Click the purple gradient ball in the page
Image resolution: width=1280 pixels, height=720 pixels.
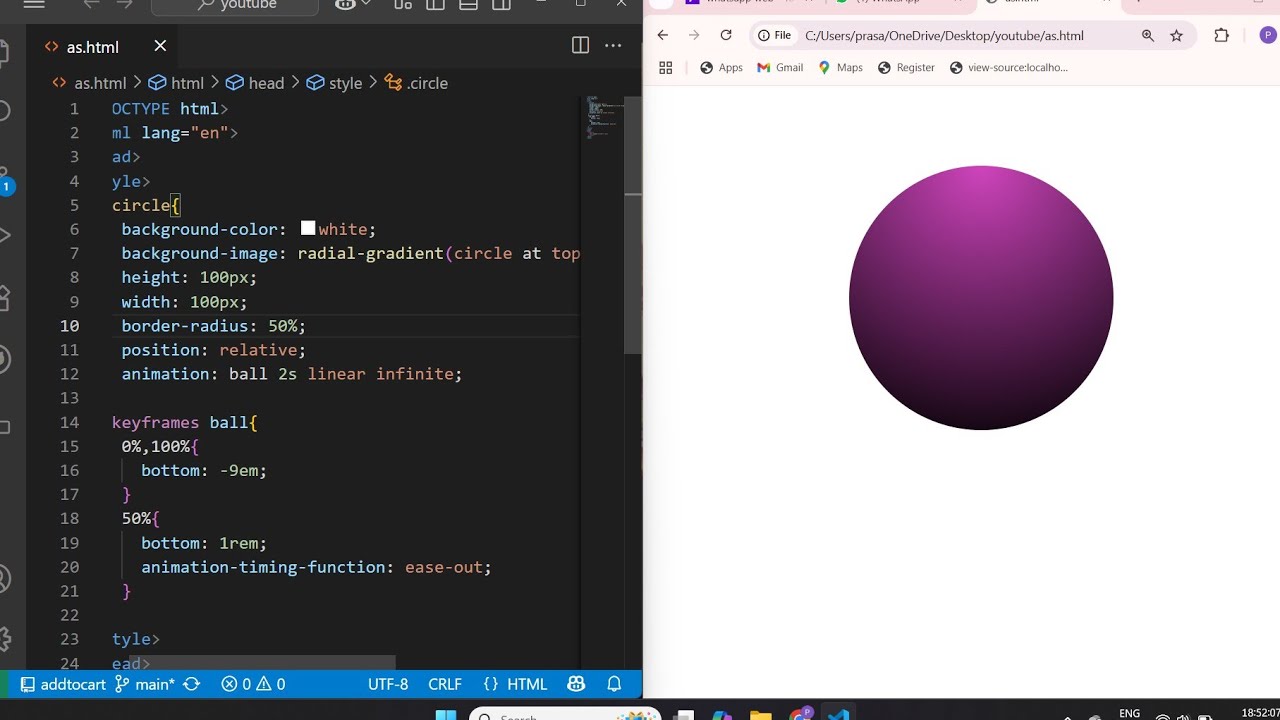[x=981, y=298]
